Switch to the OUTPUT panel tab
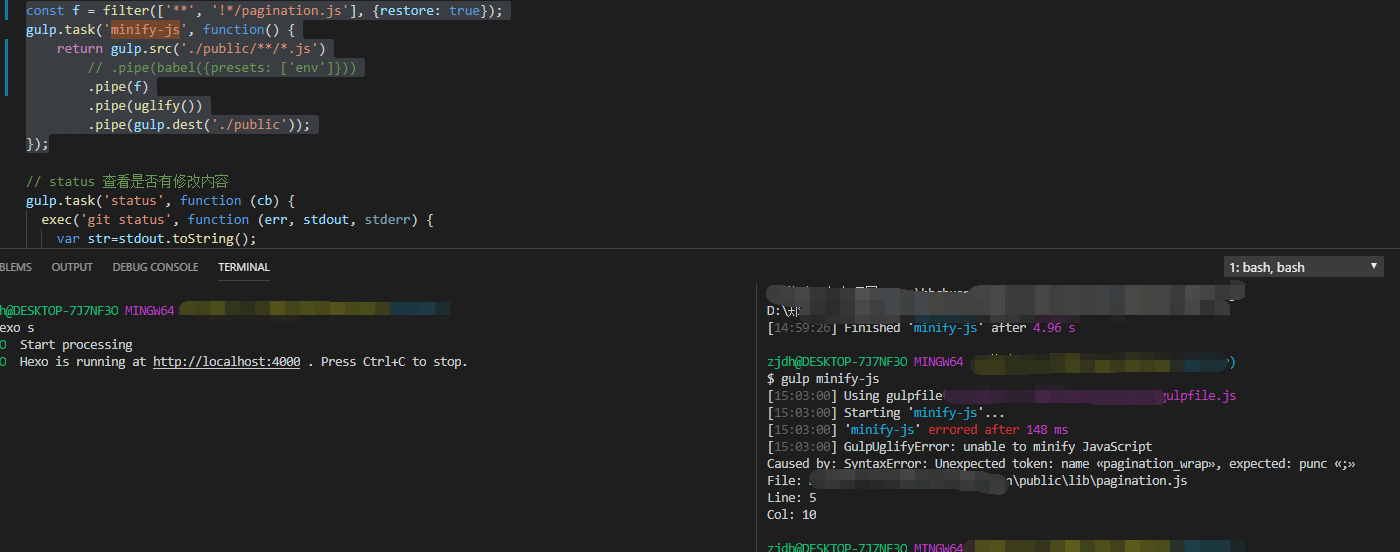This screenshot has height=552, width=1400. [72, 267]
